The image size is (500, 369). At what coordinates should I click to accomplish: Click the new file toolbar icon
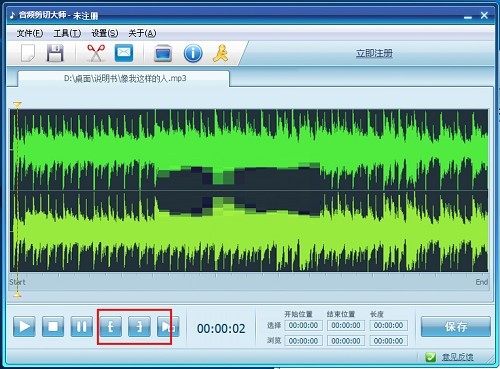pyautogui.click(x=28, y=53)
